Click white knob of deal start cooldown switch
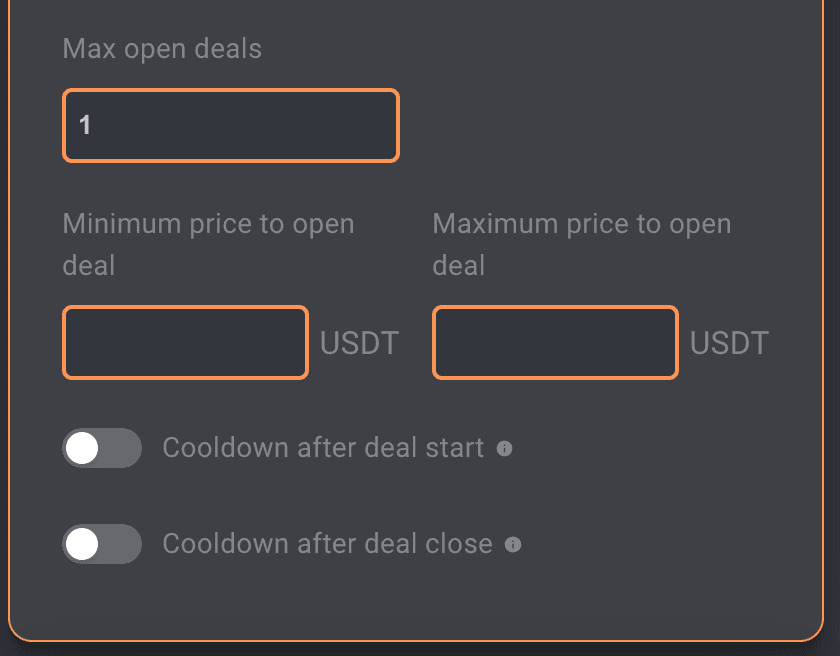 click(82, 448)
